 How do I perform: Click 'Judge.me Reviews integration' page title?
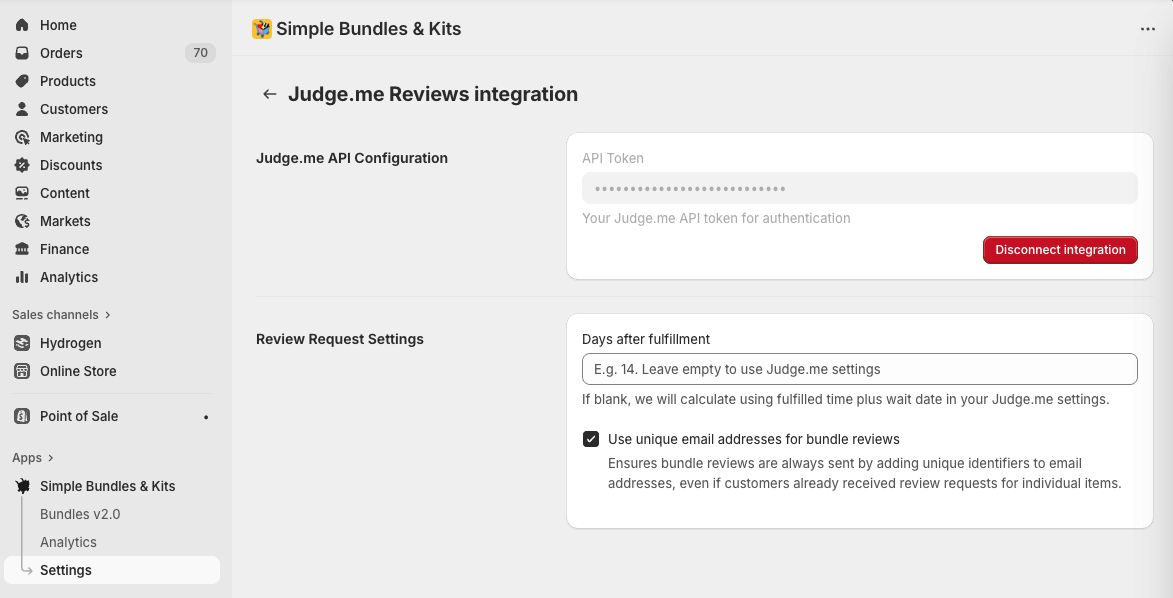click(x=432, y=94)
